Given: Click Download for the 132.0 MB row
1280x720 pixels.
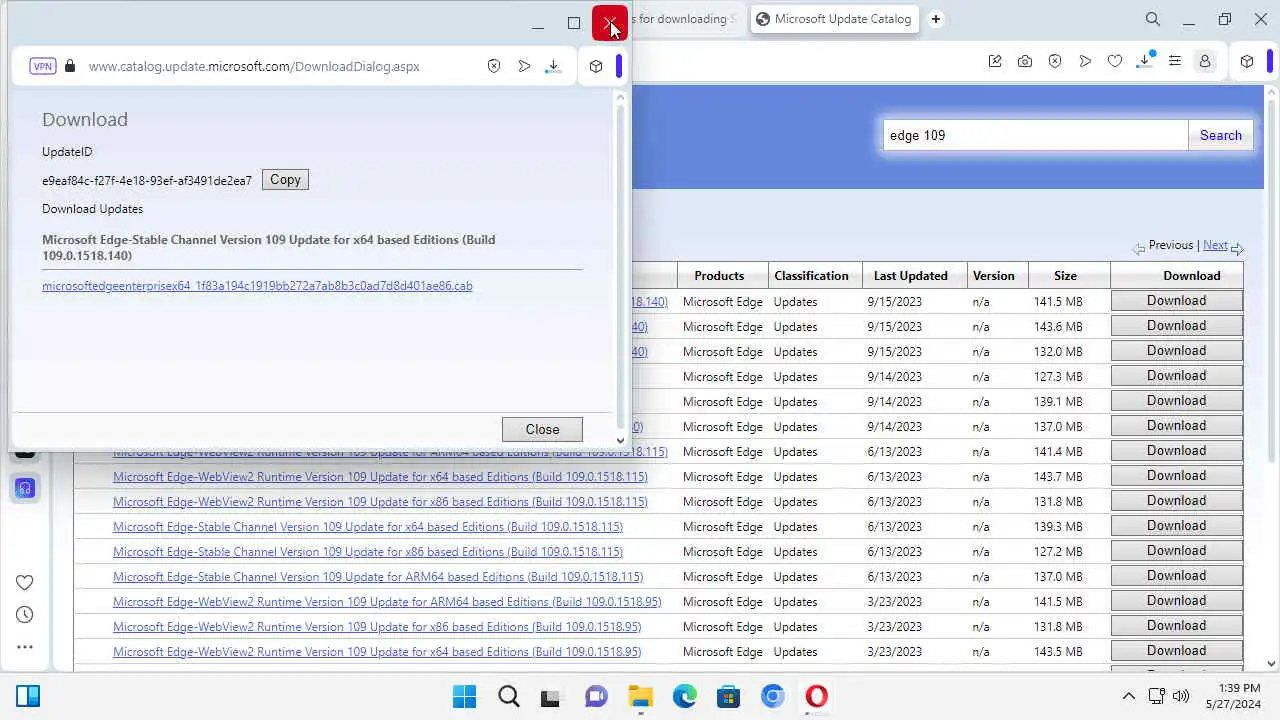Looking at the screenshot, I should click(x=1176, y=351).
